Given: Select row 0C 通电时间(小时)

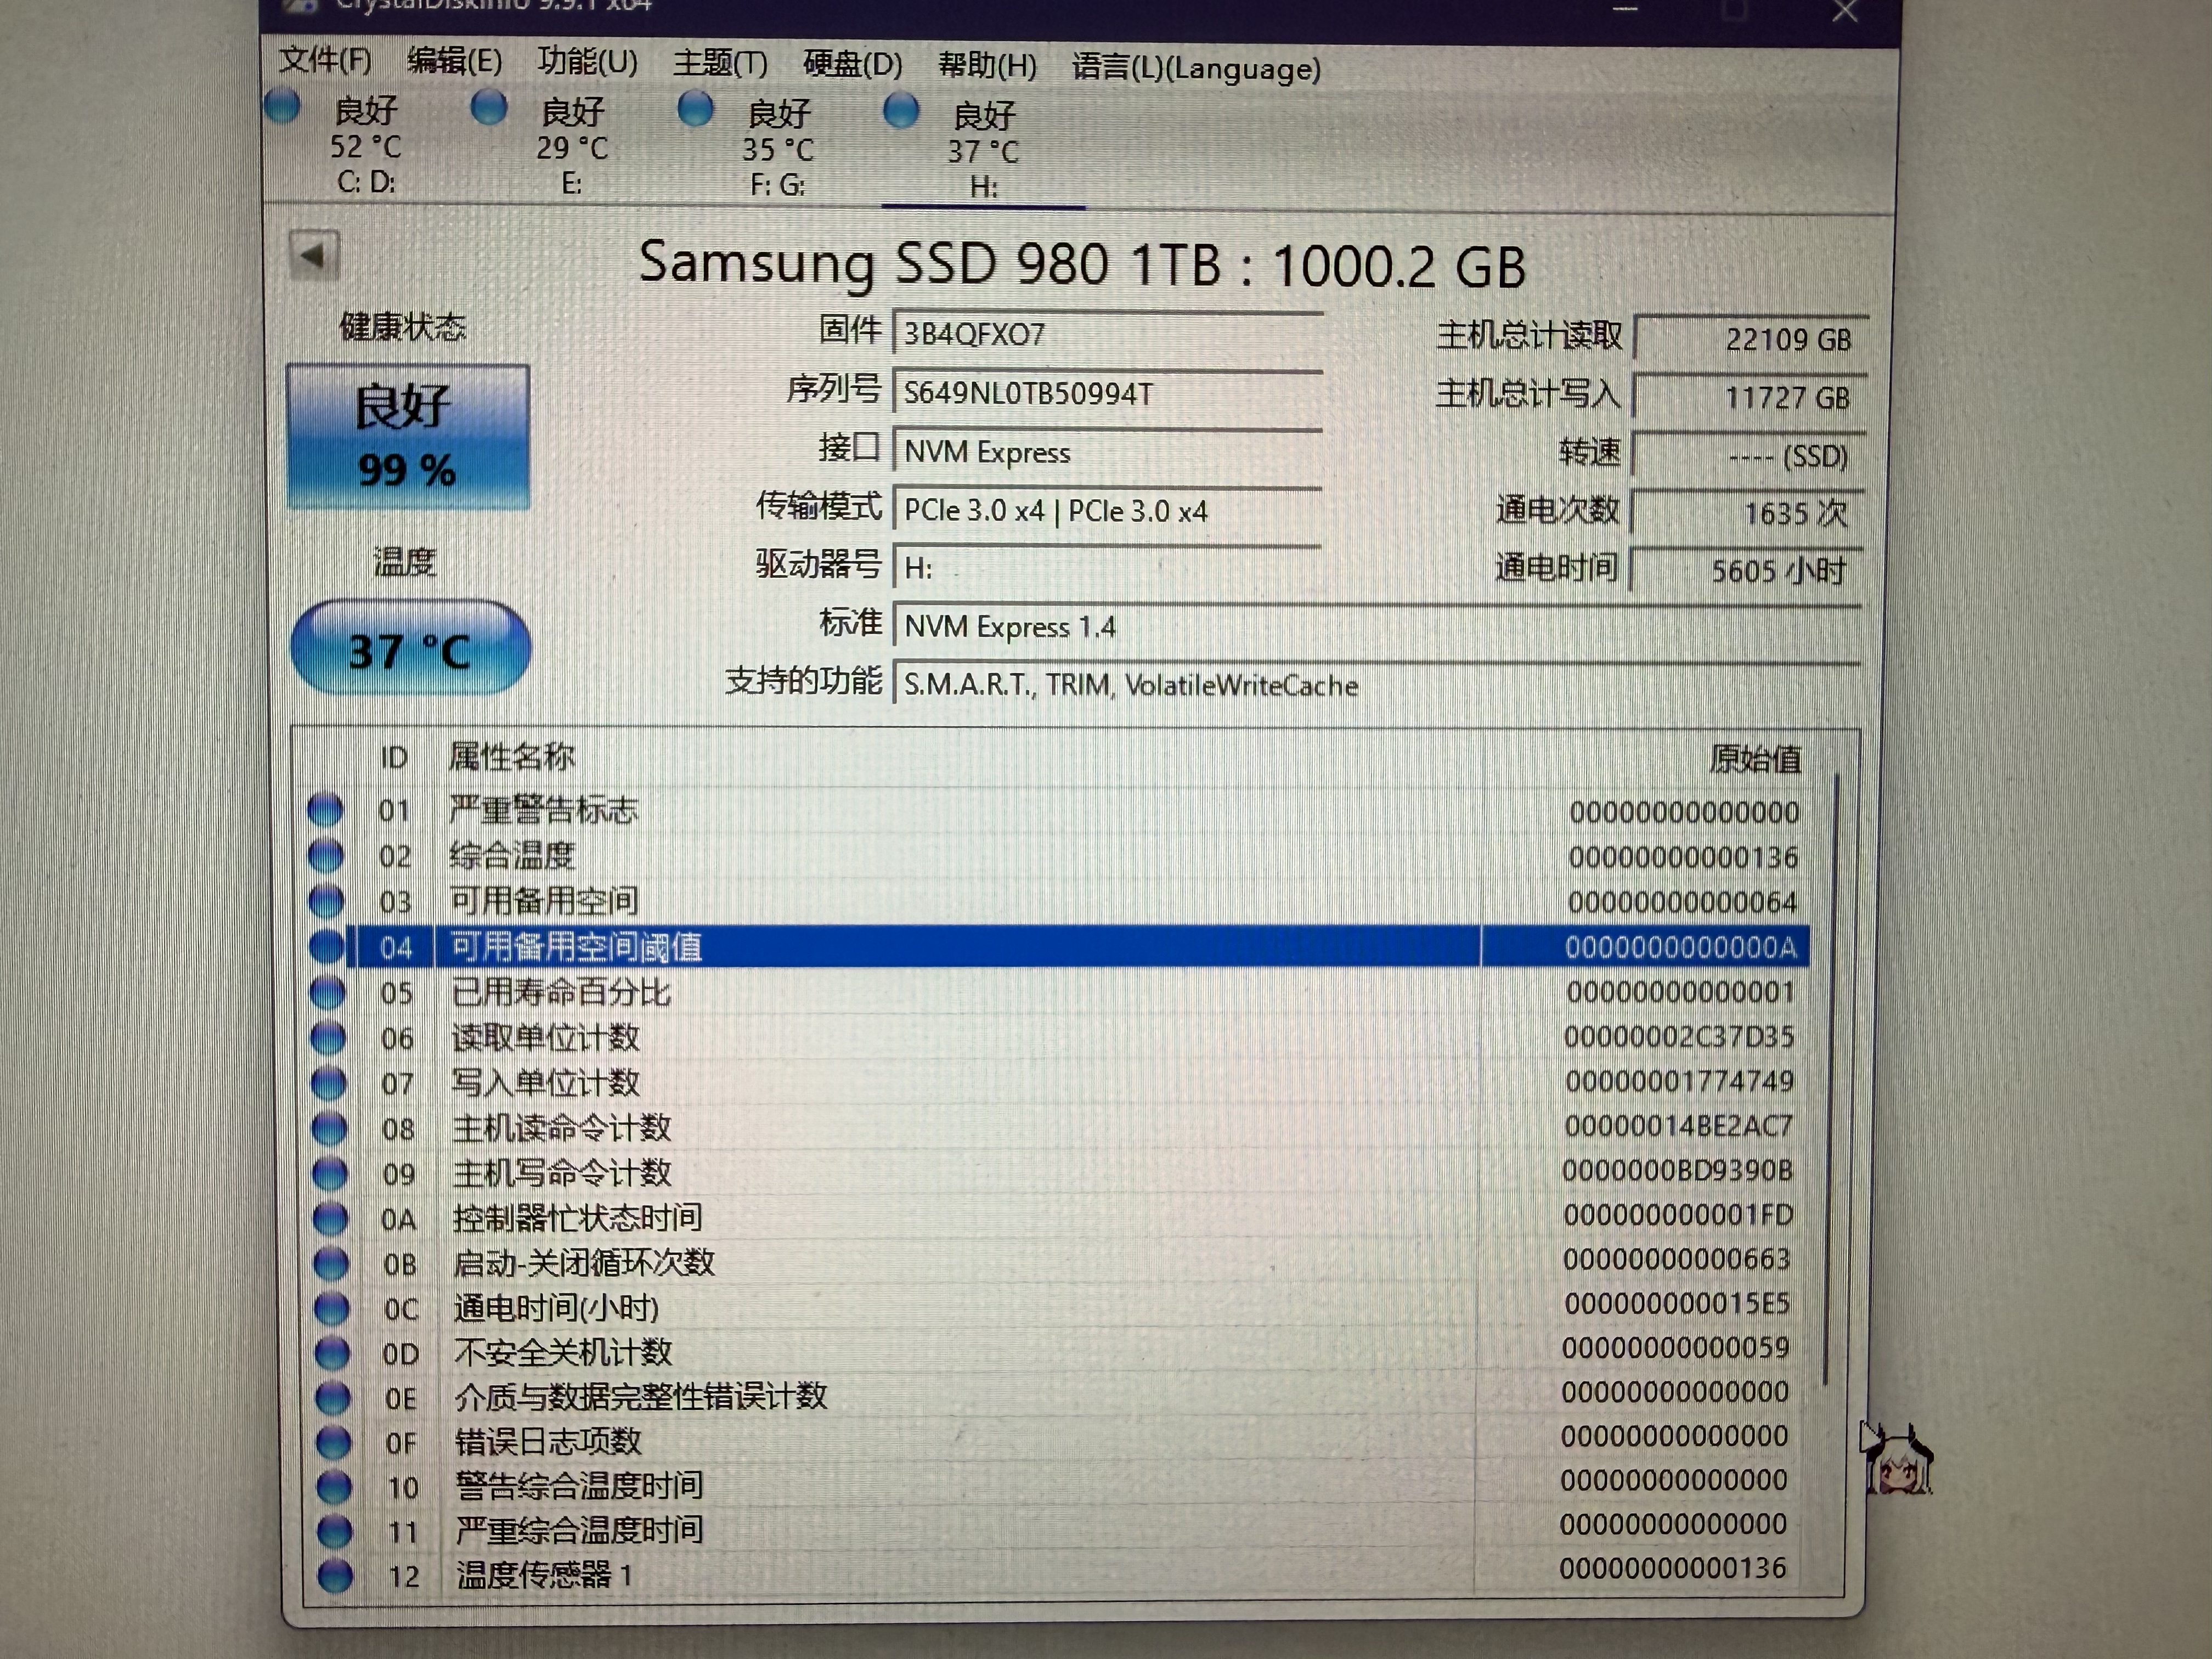Looking at the screenshot, I should coord(1057,1307).
